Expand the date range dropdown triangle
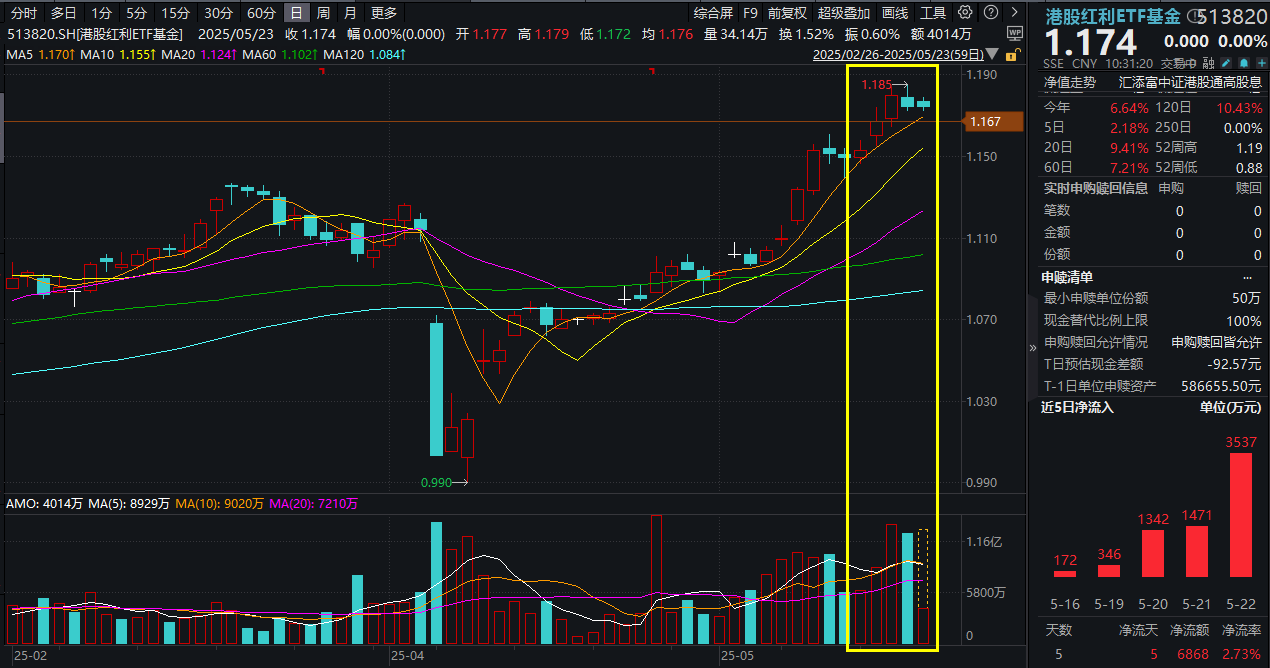The width and height of the screenshot is (1270, 668). coord(991,54)
